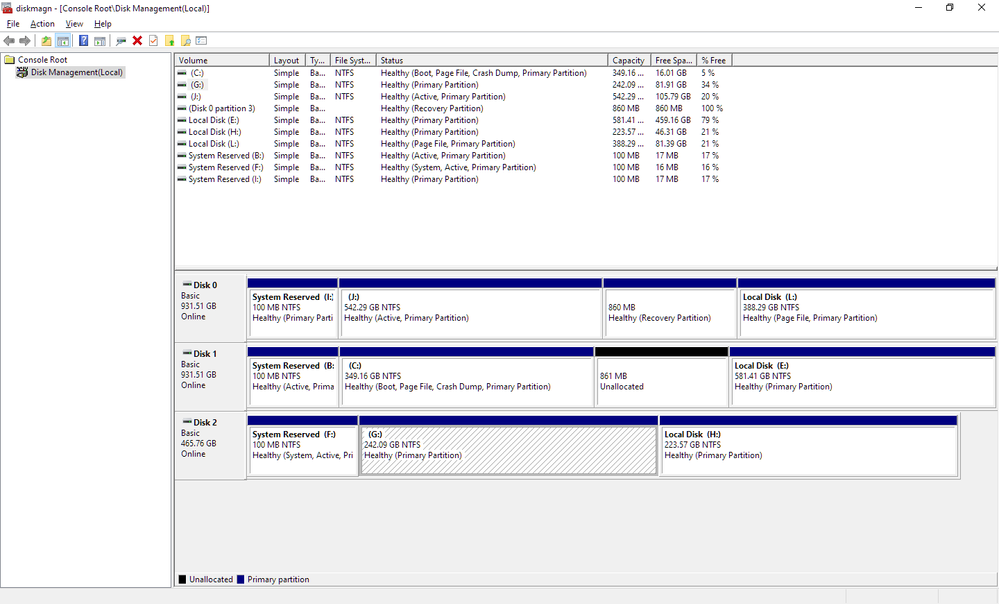This screenshot has height=604, width=999.
Task: Click the Disk 1 Basic 931.51 GB label
Action: pyautogui.click(x=211, y=377)
